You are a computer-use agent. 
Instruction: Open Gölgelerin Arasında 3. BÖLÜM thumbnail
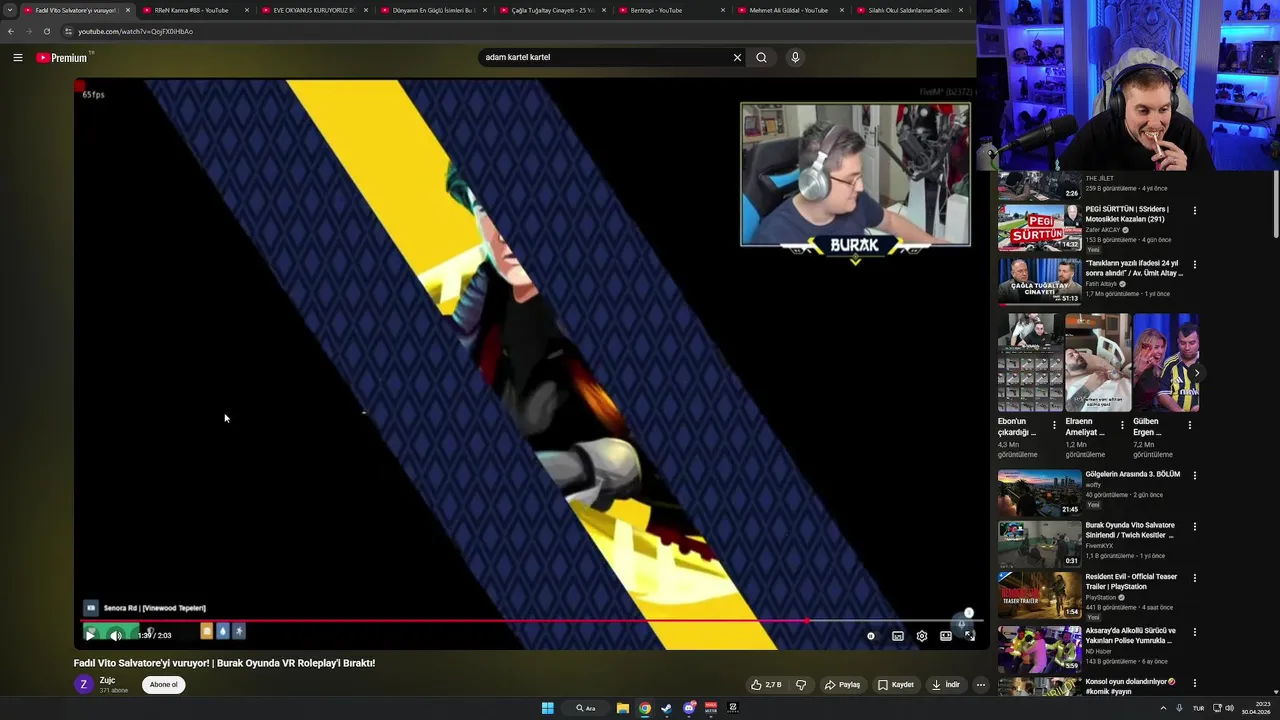(1039, 493)
